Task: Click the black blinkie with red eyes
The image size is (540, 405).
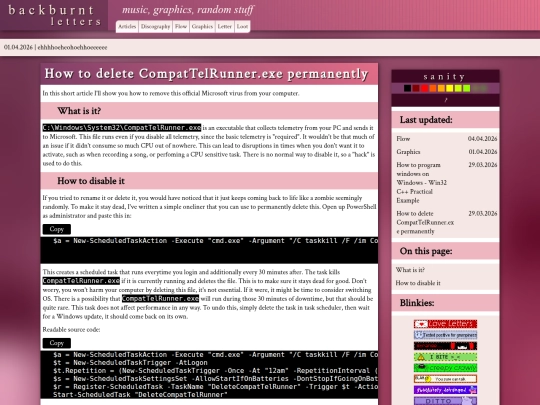Action: click(445, 346)
